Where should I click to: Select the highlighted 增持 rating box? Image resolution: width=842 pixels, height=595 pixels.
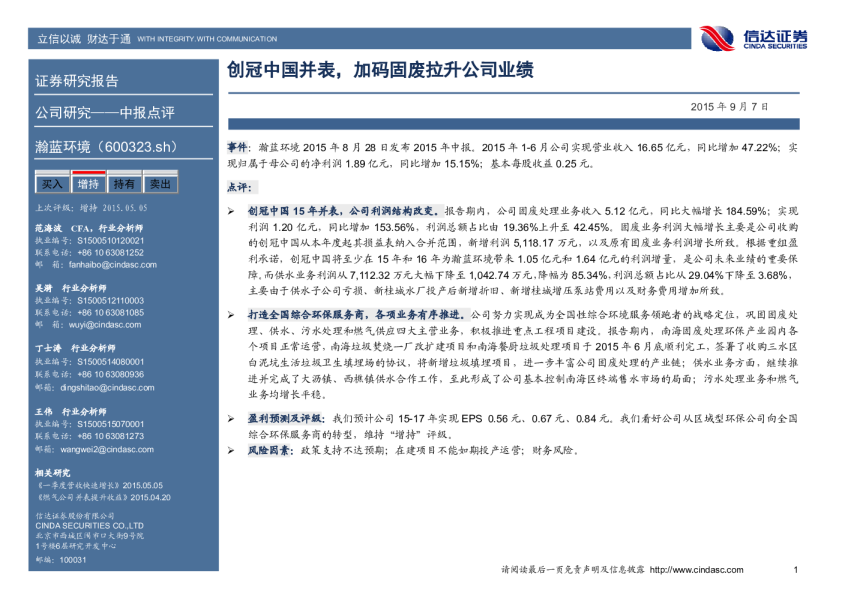[x=88, y=184]
